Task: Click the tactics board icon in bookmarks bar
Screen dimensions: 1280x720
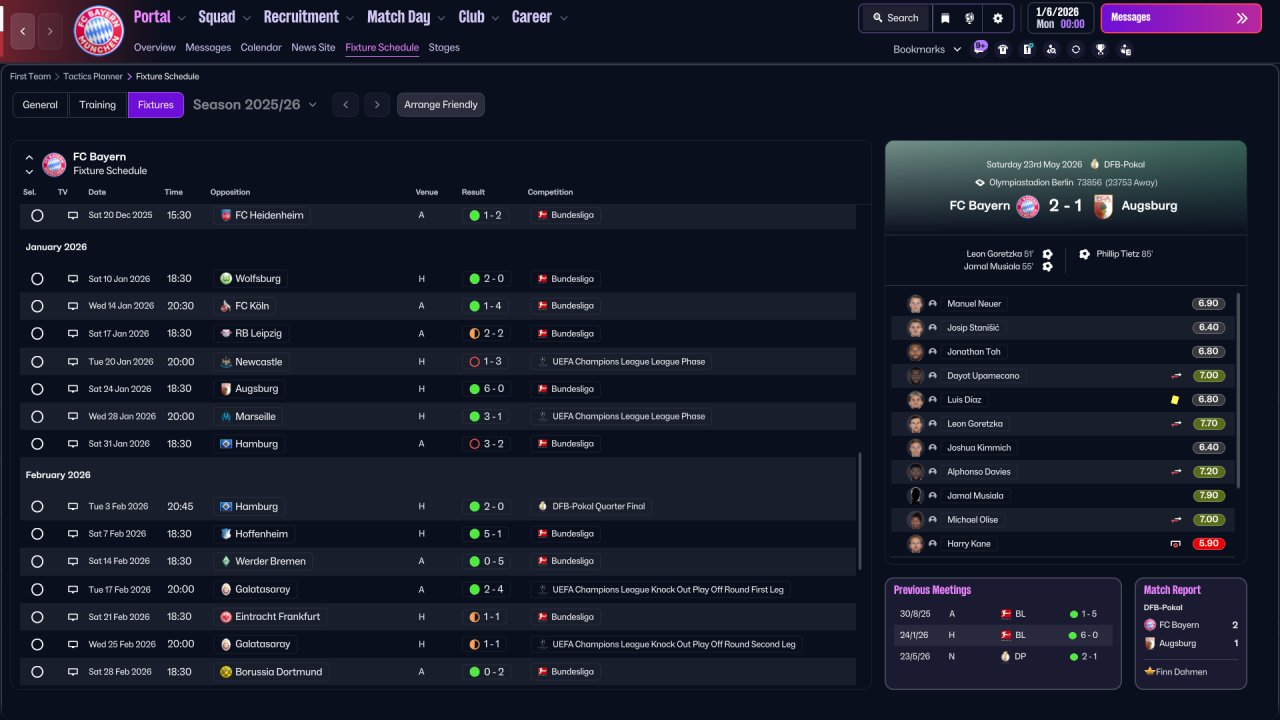Action: point(1027,49)
